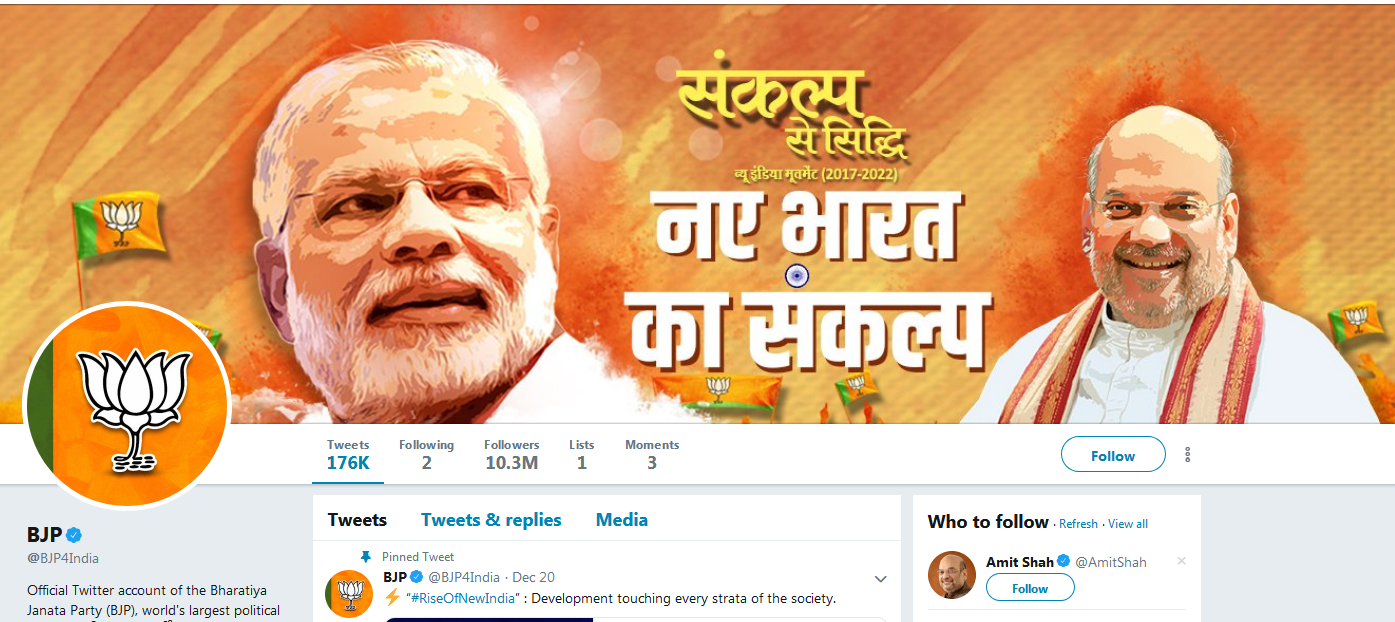The image size is (1395, 622).
Task: Open the three-dot more options menu
Action: tap(1187, 454)
